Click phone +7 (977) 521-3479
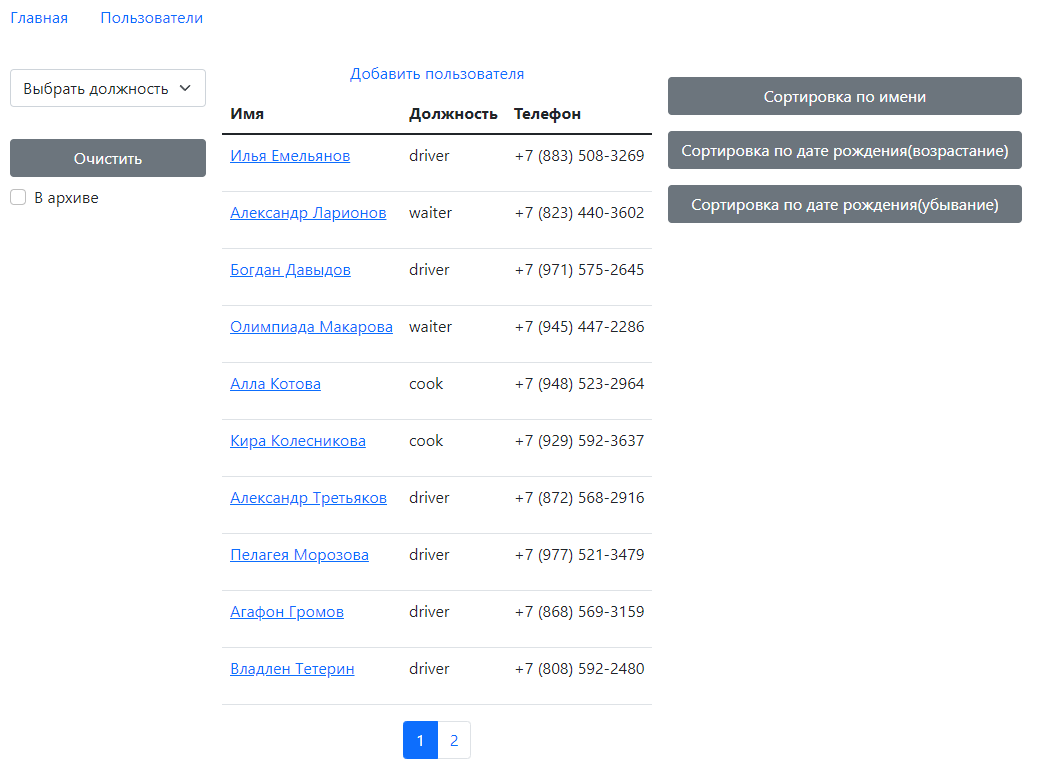Image resolution: width=1037 pixels, height=767 pixels. (x=579, y=555)
